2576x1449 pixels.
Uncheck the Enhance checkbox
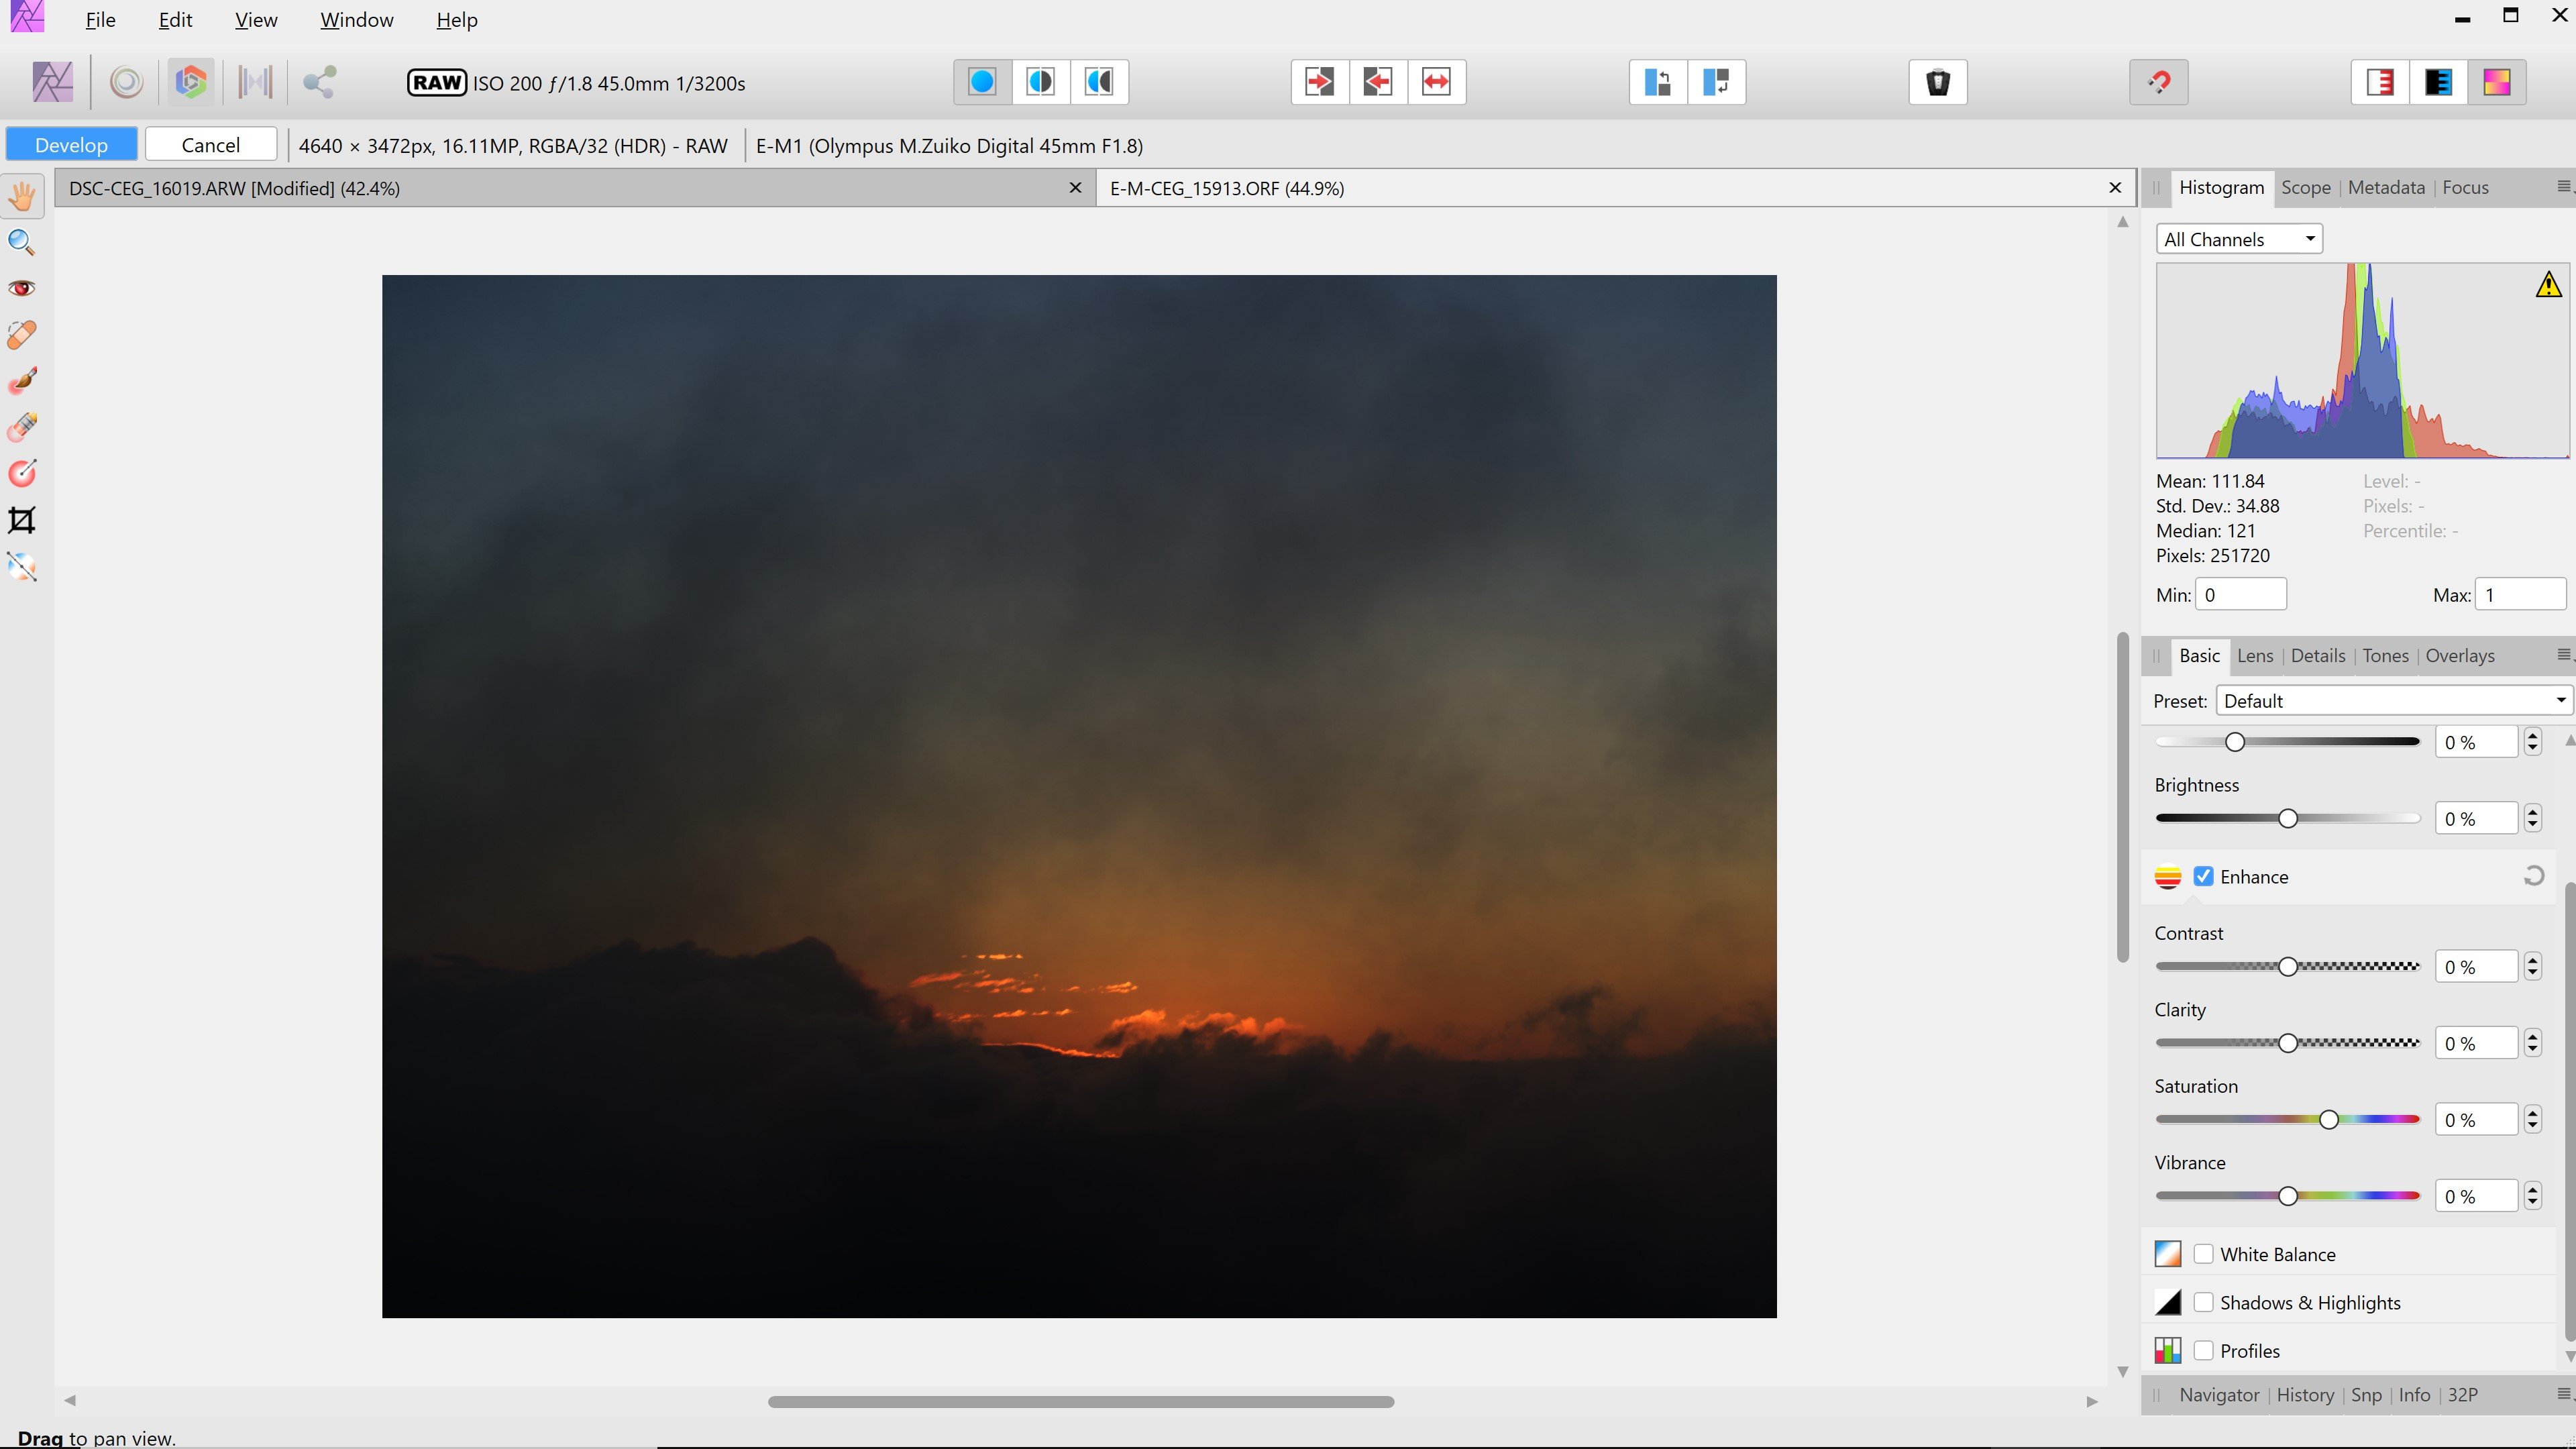click(x=2203, y=876)
